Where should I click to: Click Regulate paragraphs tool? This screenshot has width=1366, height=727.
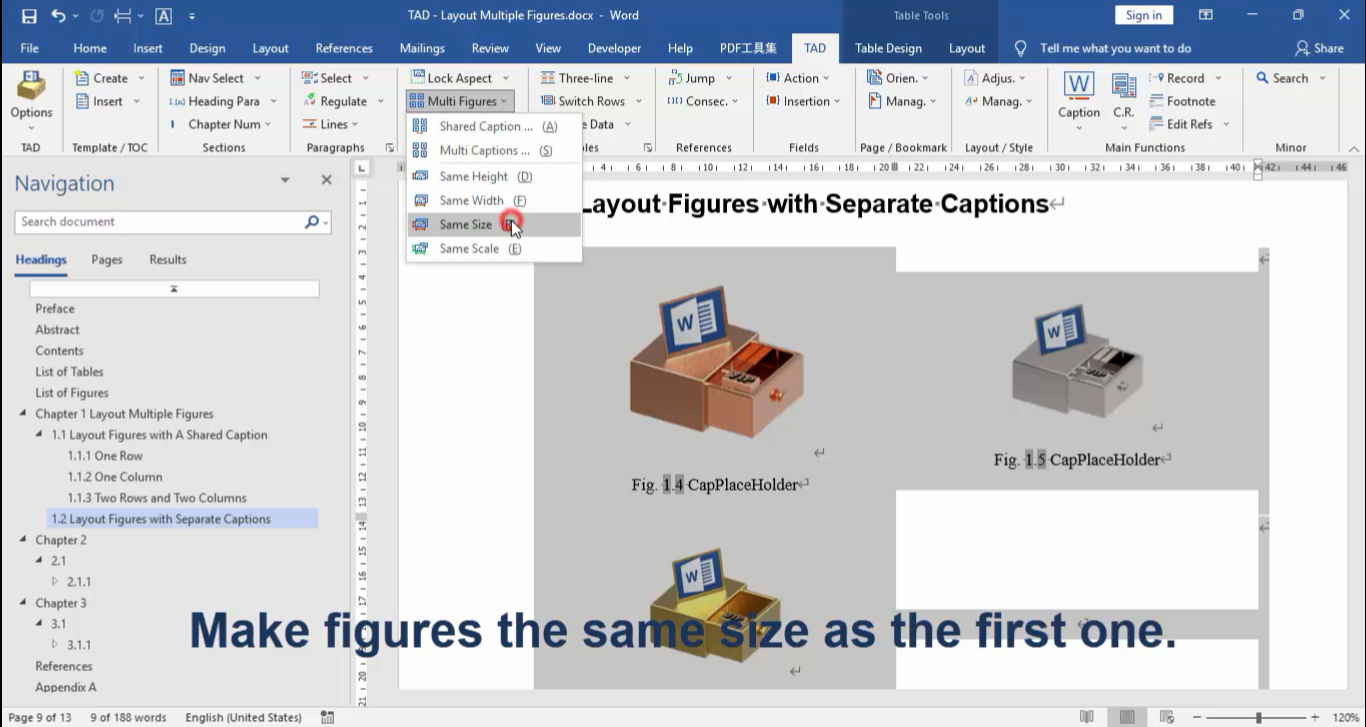tap(342, 101)
